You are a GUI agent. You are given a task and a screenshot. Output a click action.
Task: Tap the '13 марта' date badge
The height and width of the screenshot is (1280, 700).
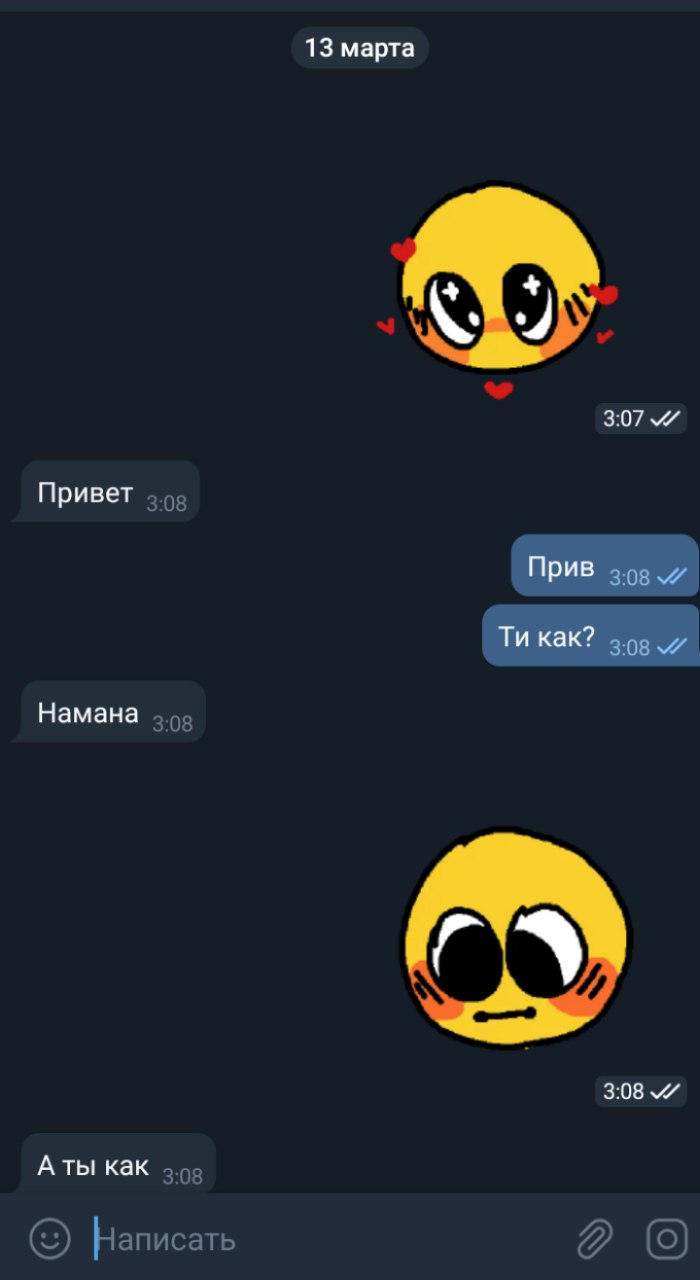coord(360,48)
